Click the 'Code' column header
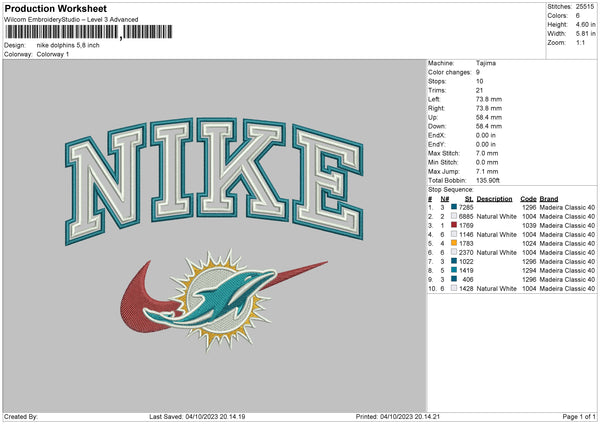 [528, 199]
